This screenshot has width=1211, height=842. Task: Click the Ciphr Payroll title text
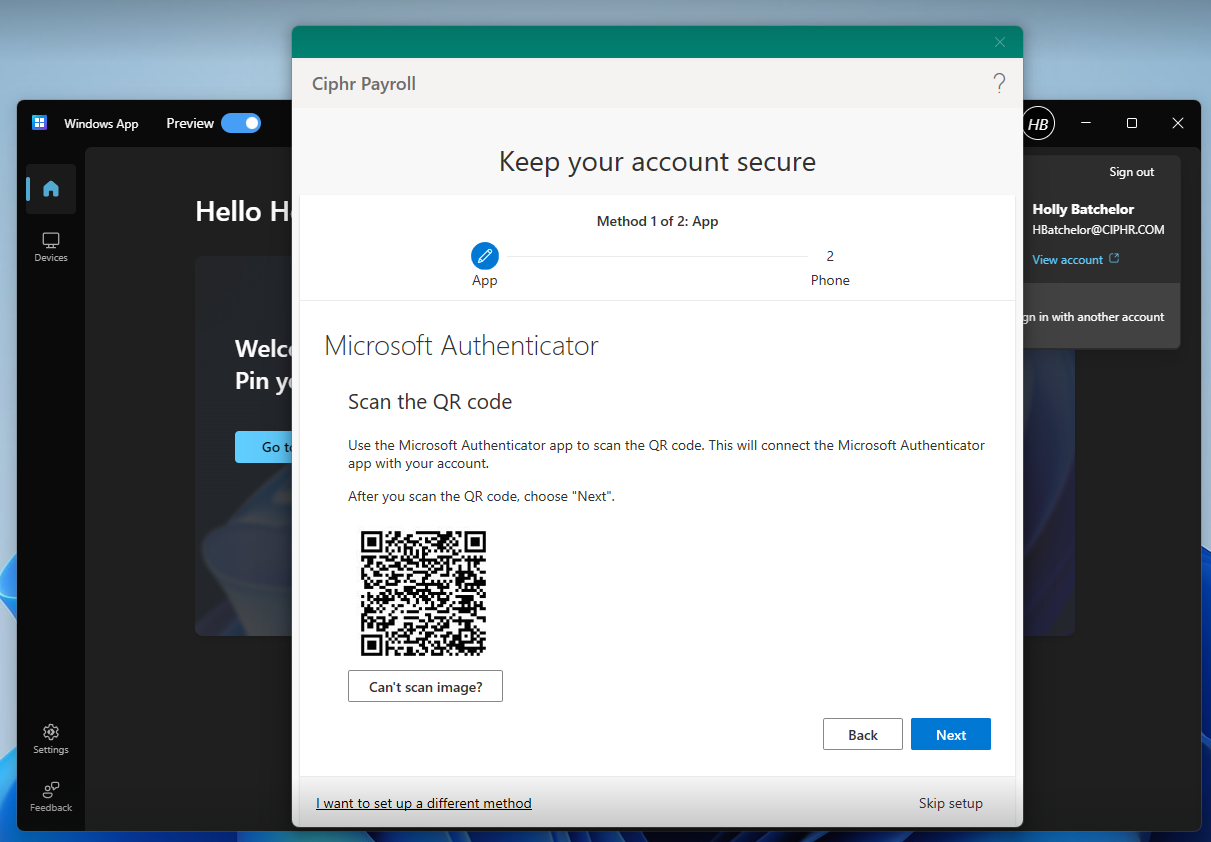point(364,84)
